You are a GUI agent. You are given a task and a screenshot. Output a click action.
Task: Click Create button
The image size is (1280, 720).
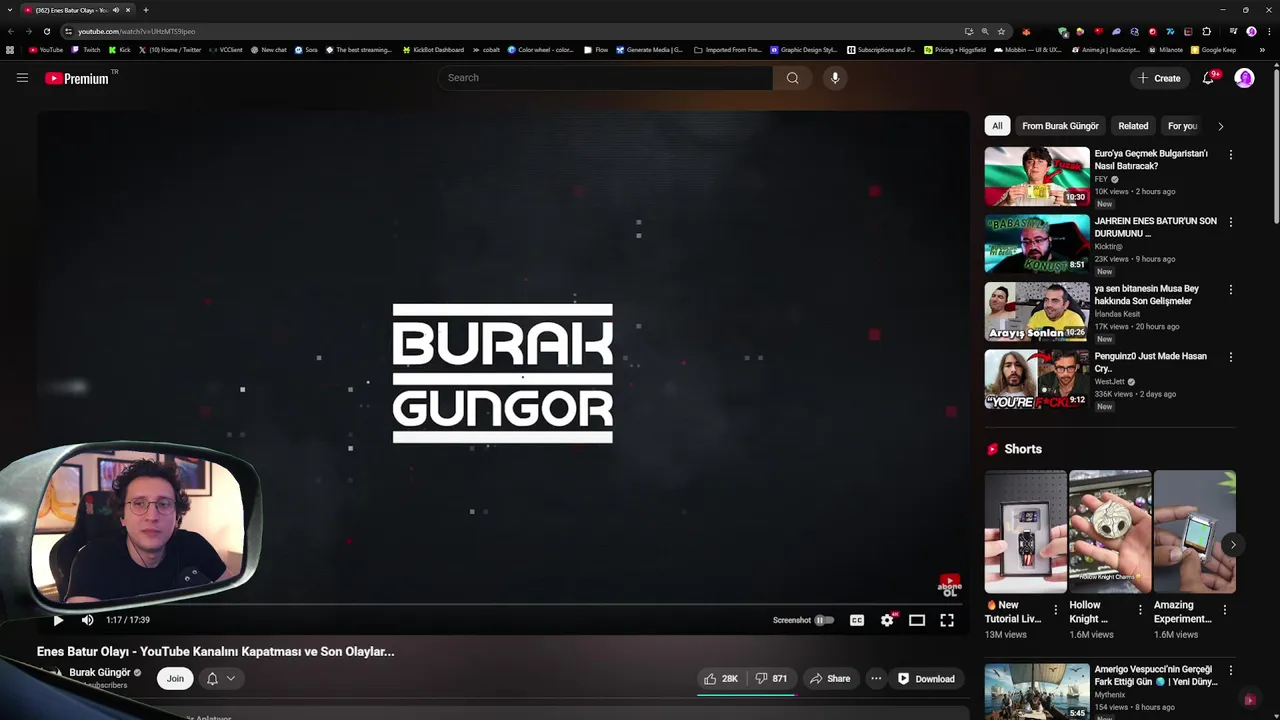pyautogui.click(x=1159, y=78)
